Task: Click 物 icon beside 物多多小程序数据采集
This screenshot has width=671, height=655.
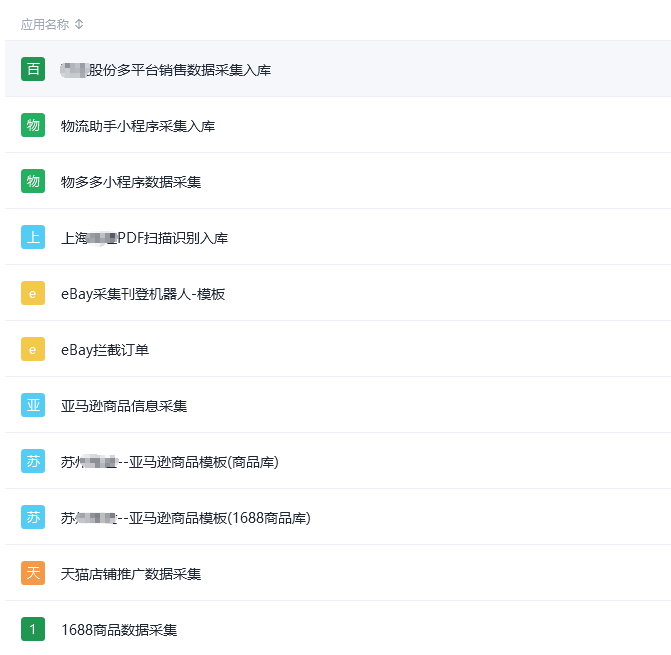Action: [x=33, y=181]
